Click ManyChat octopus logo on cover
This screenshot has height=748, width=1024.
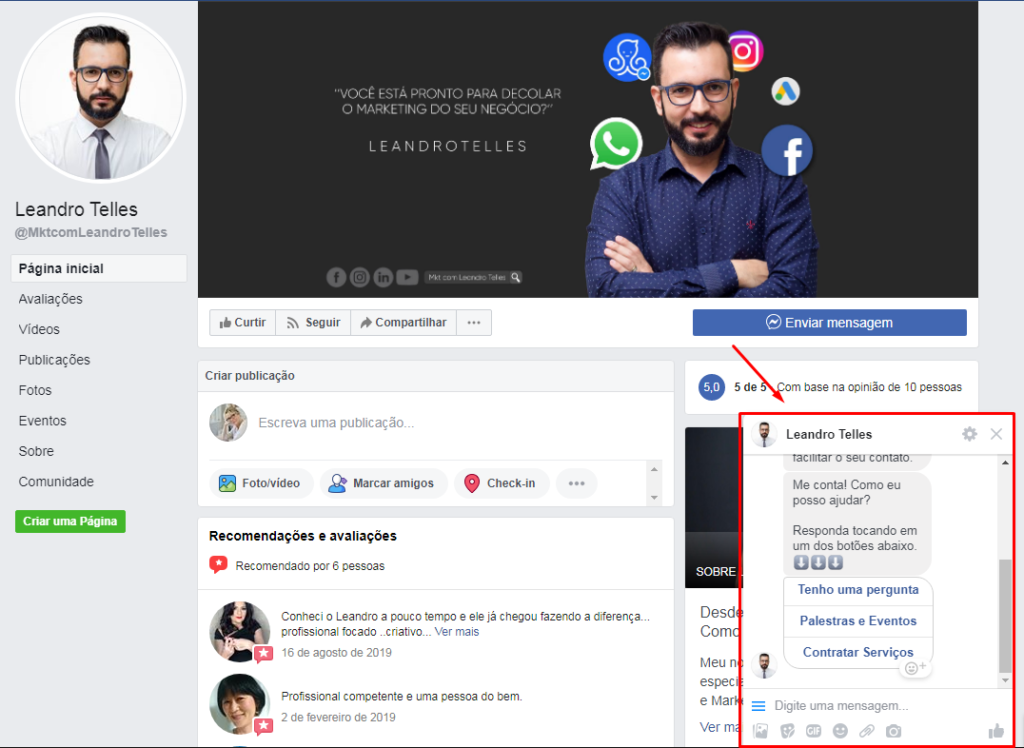627,57
